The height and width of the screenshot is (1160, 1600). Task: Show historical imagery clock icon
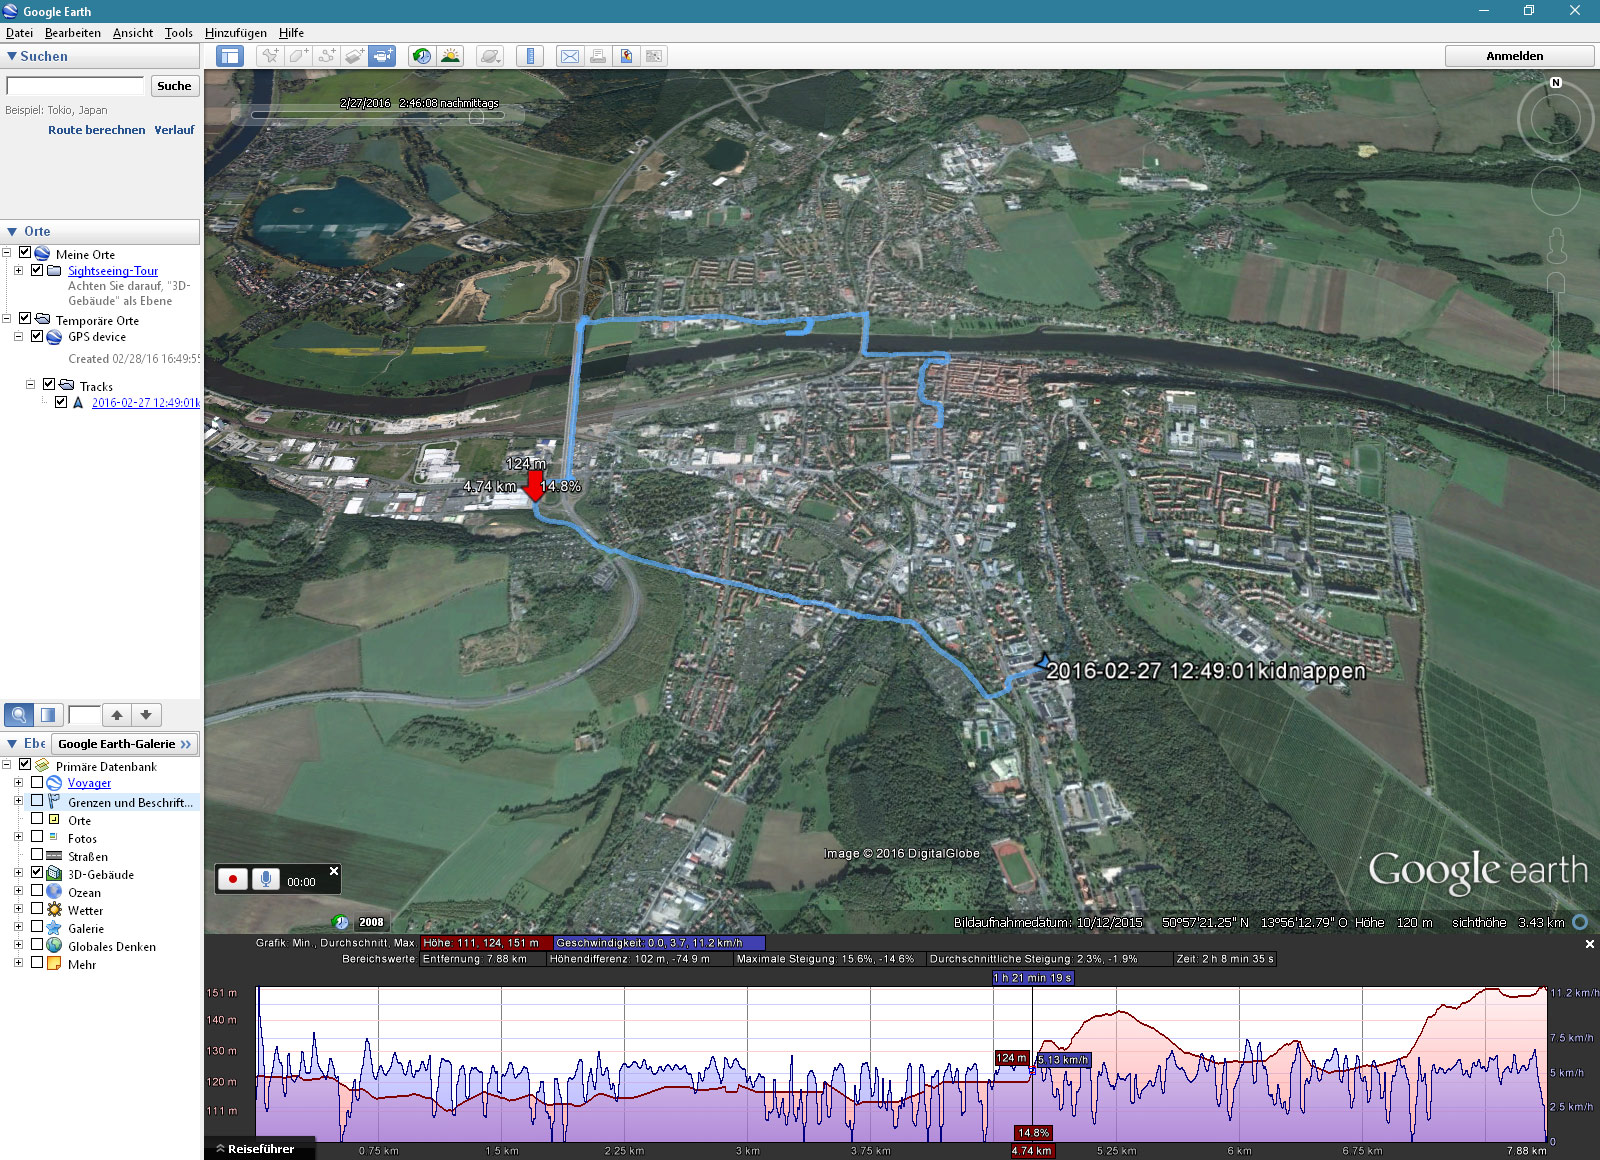[x=422, y=56]
